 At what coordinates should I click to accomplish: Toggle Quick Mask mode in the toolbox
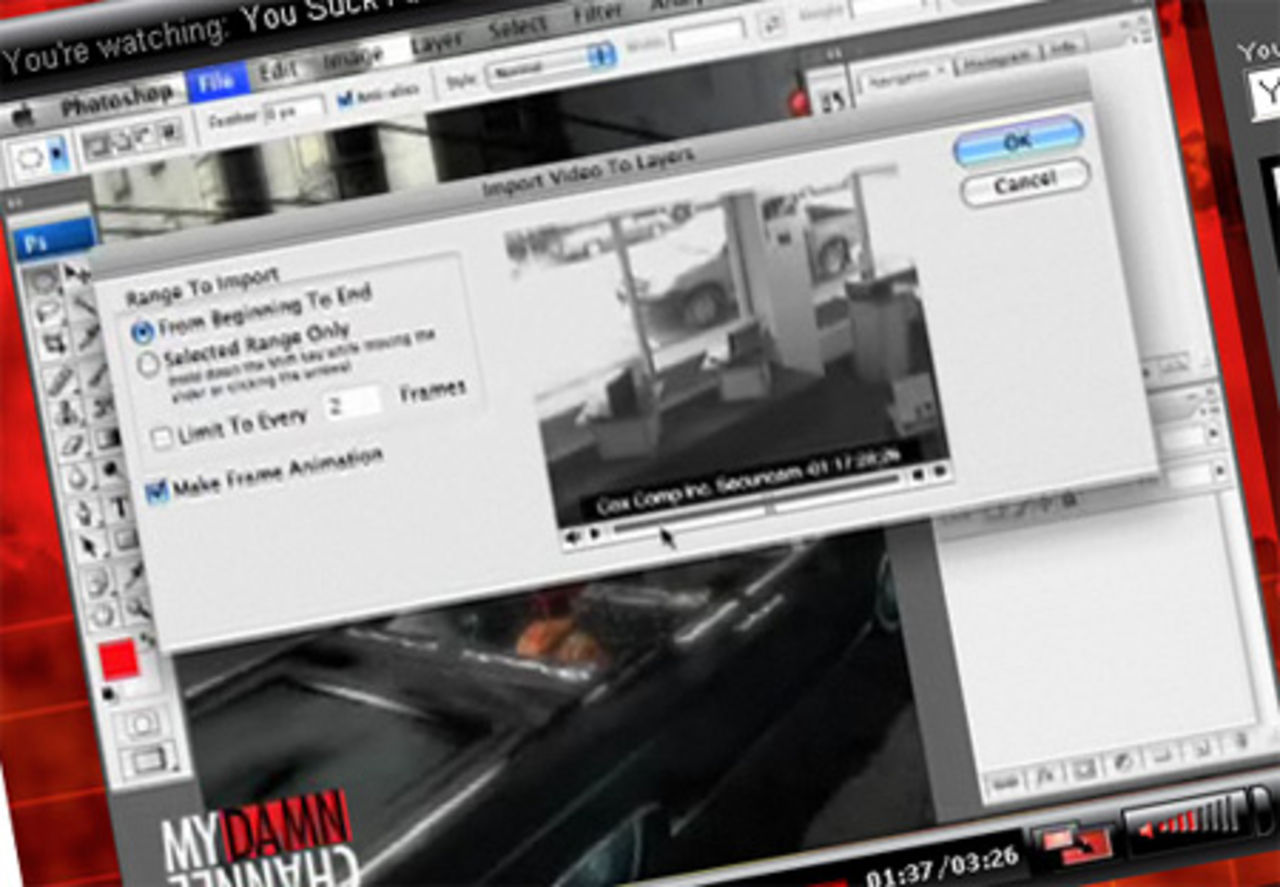coord(141,722)
